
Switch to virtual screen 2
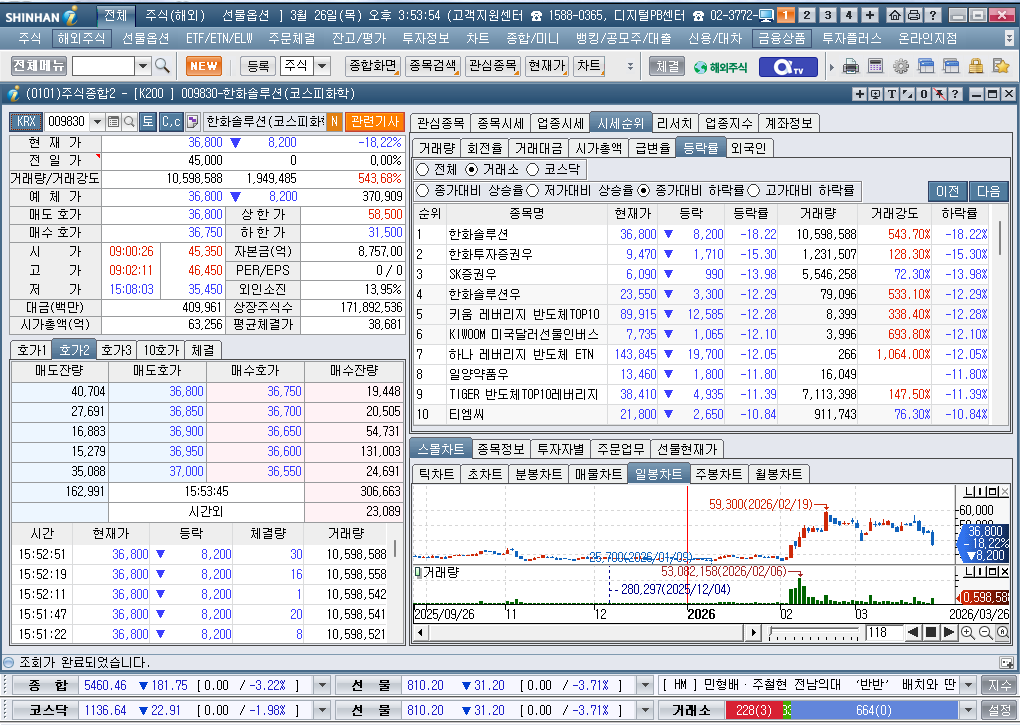click(807, 15)
